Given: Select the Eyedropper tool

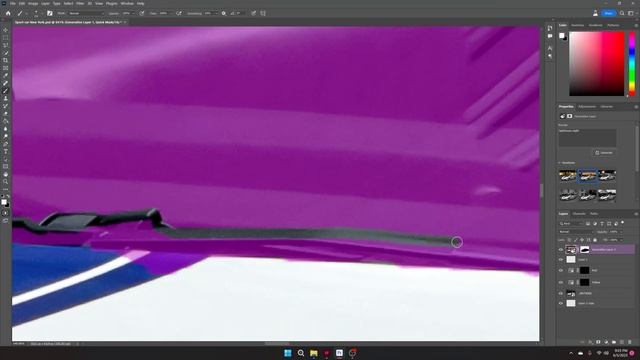Looking at the screenshot, I should [x=5, y=76].
